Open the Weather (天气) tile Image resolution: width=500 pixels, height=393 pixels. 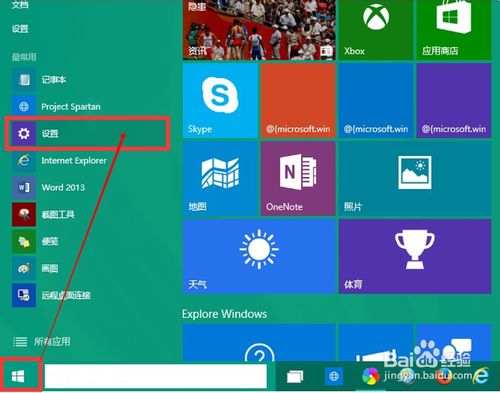pos(259,256)
